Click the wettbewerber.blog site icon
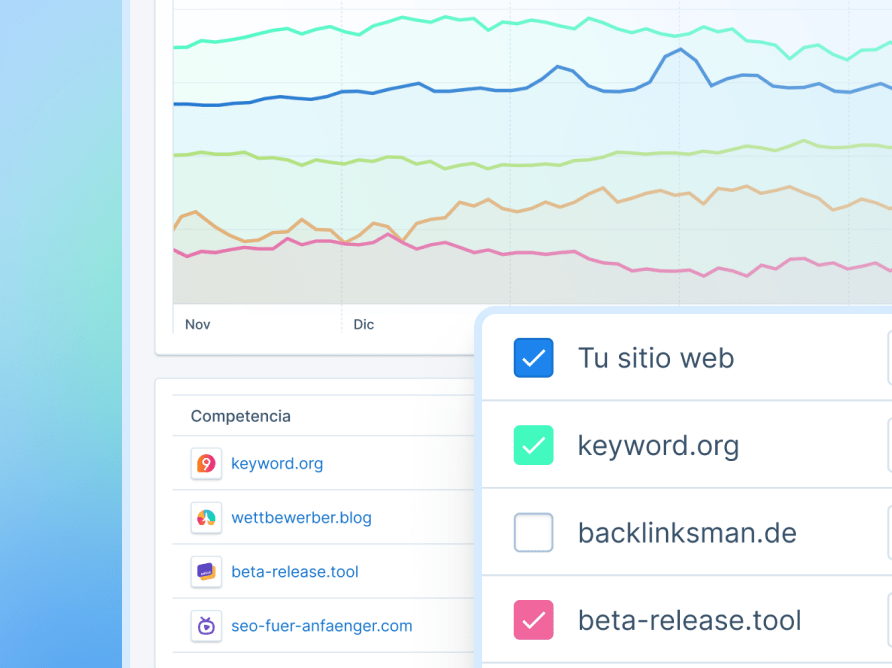This screenshot has width=892, height=668. point(206,518)
